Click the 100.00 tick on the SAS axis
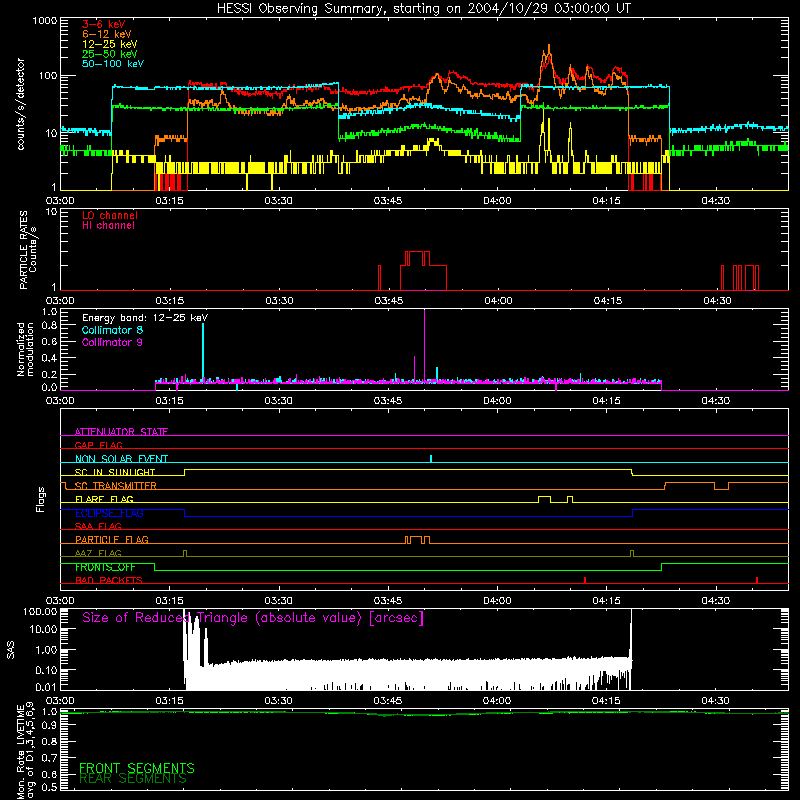The width and height of the screenshot is (800, 800). [x=40, y=611]
